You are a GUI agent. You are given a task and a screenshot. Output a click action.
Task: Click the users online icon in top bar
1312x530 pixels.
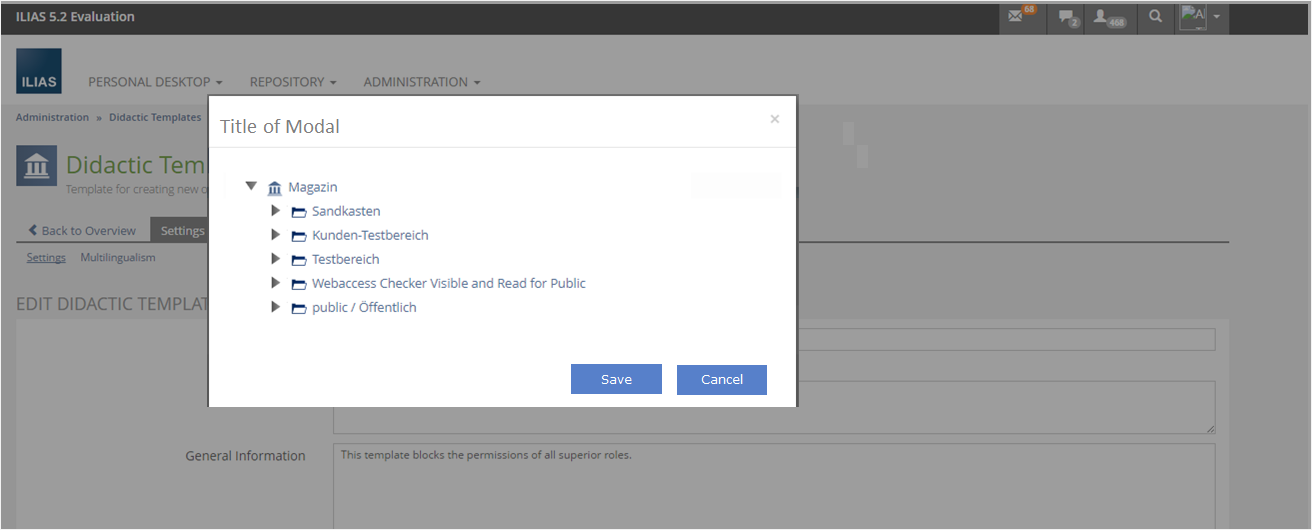click(1107, 17)
